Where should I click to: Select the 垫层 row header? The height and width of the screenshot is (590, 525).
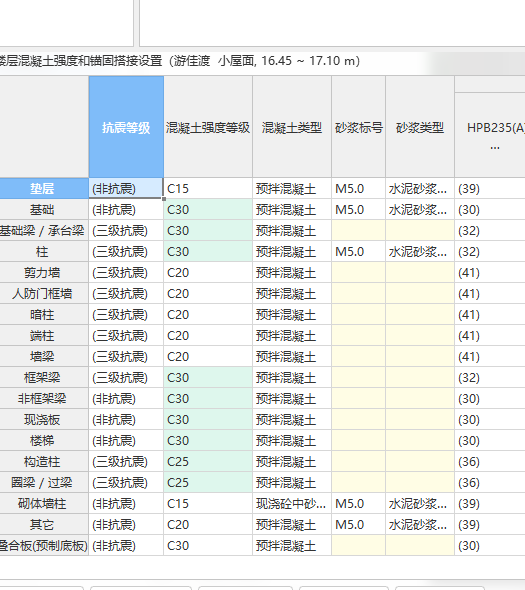[44, 189]
